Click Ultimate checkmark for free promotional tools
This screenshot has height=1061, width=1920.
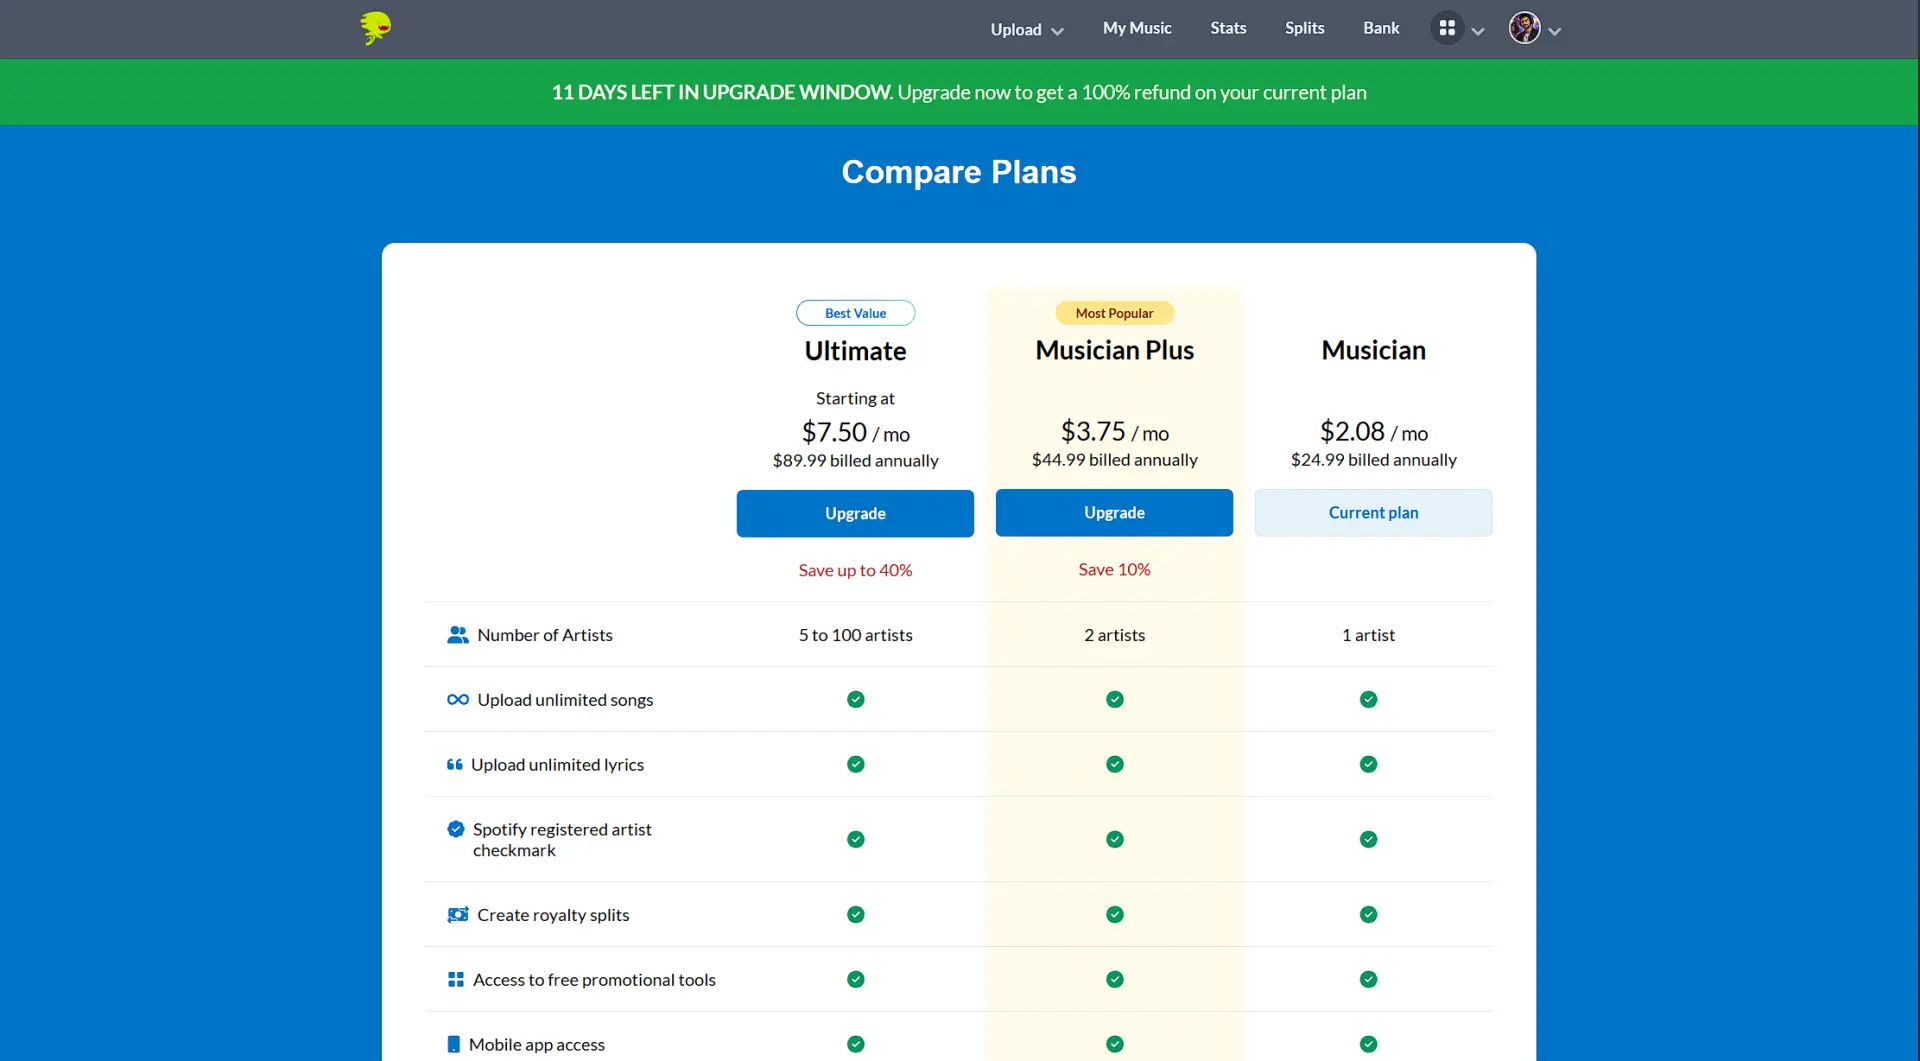point(856,980)
